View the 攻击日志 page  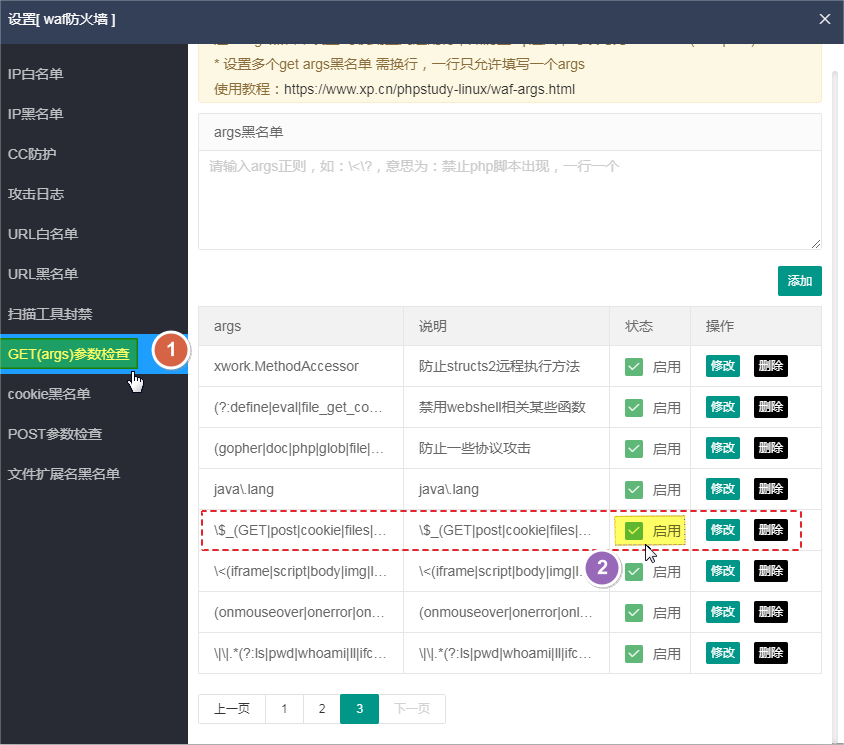coord(36,194)
